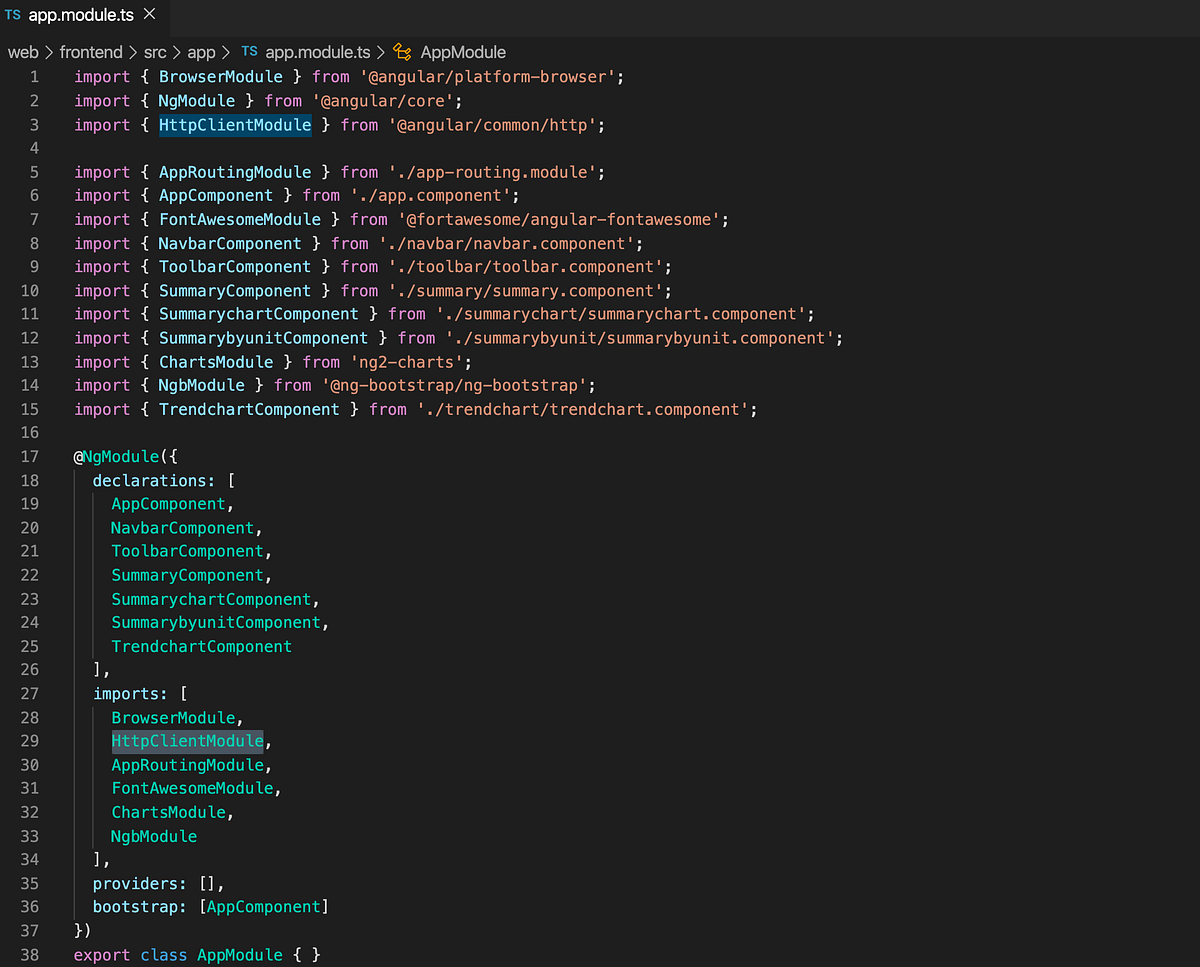Click the yellow class symbol icon beside AppModule
This screenshot has width=1200, height=967.
402,51
